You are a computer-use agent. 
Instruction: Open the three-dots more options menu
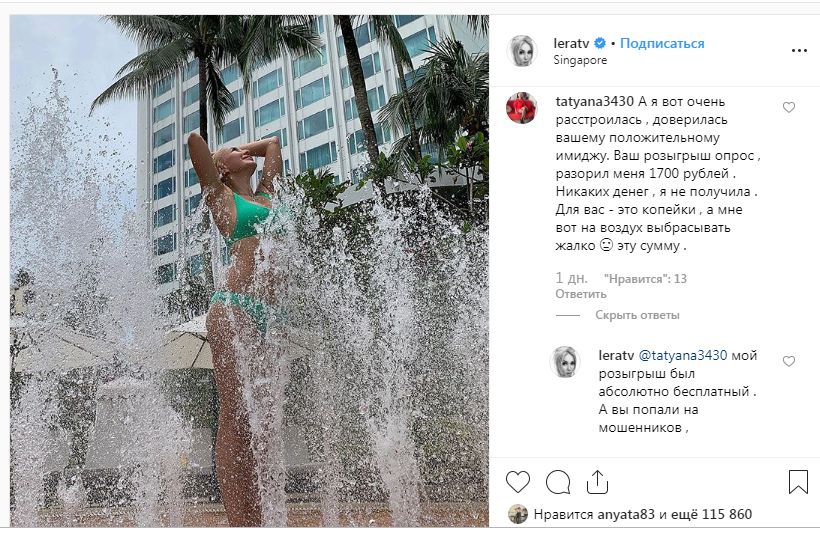point(799,51)
